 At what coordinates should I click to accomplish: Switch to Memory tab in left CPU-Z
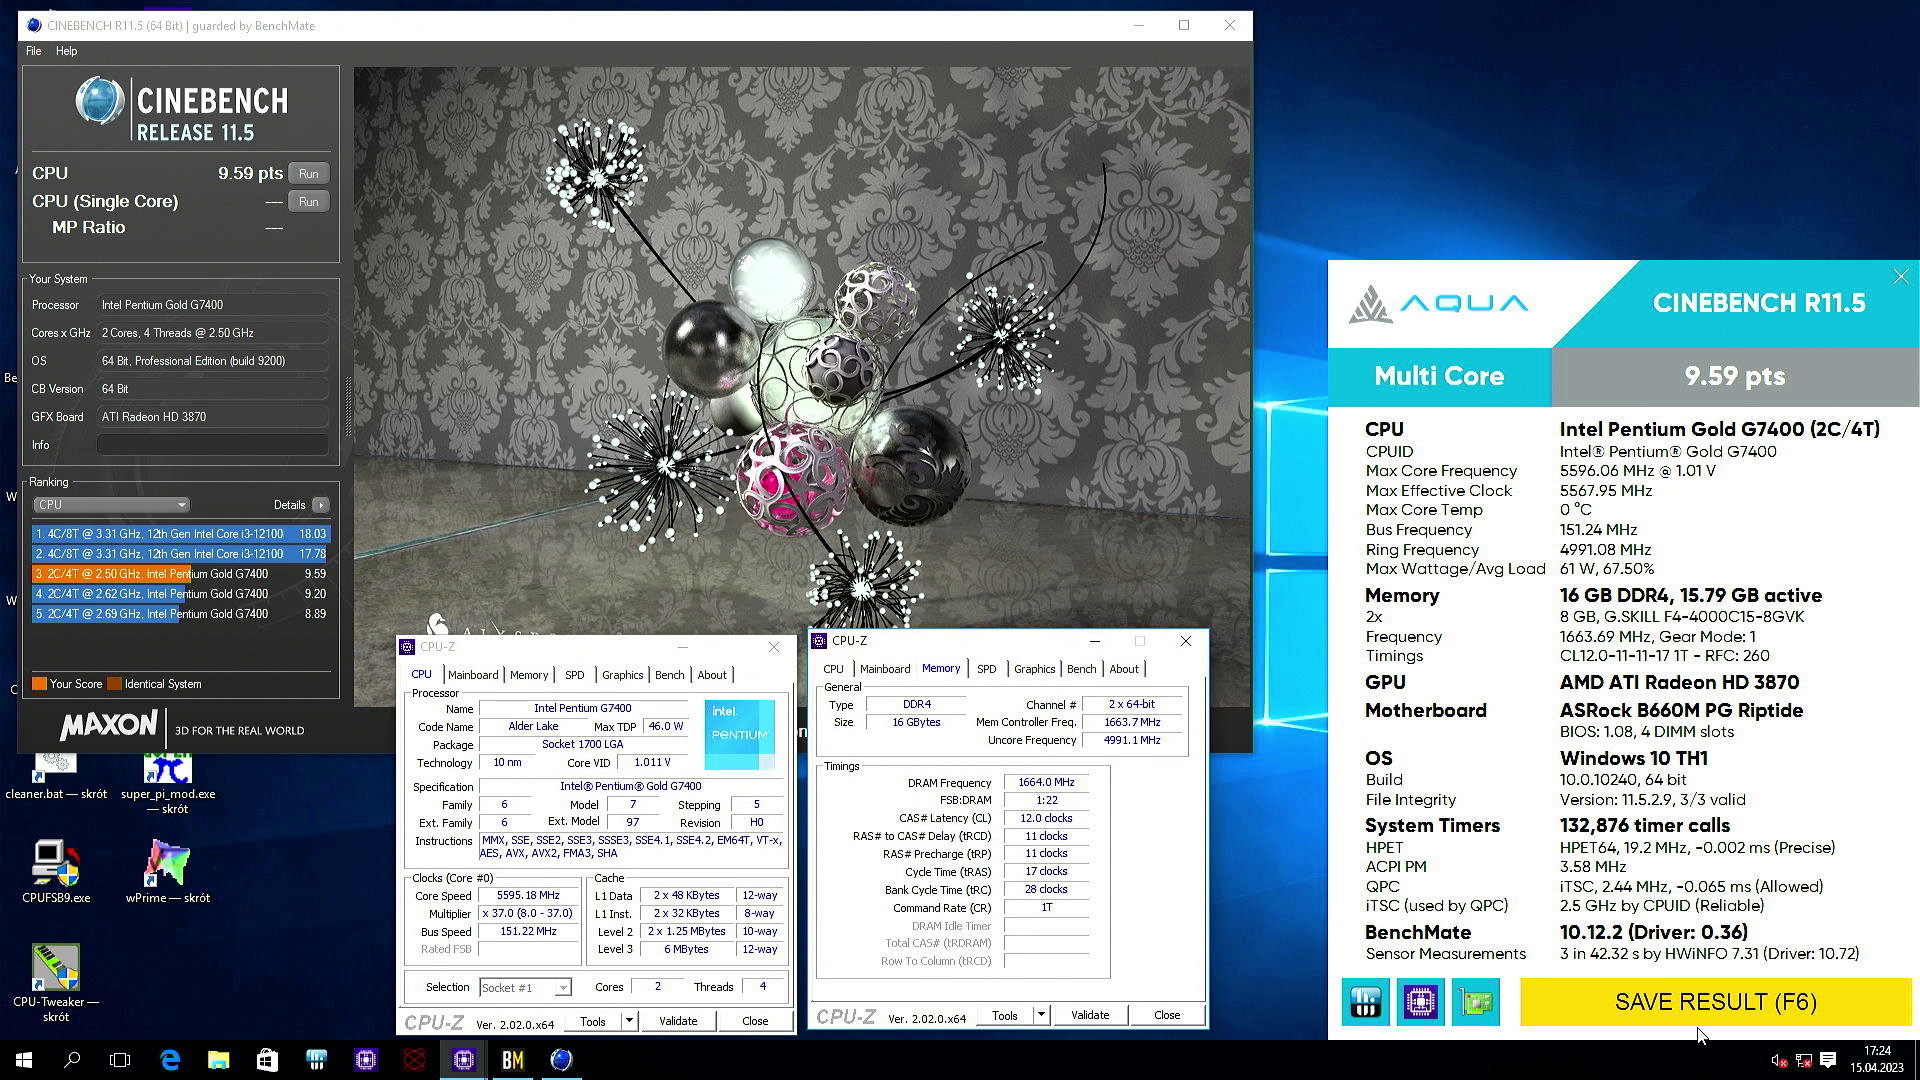point(529,675)
